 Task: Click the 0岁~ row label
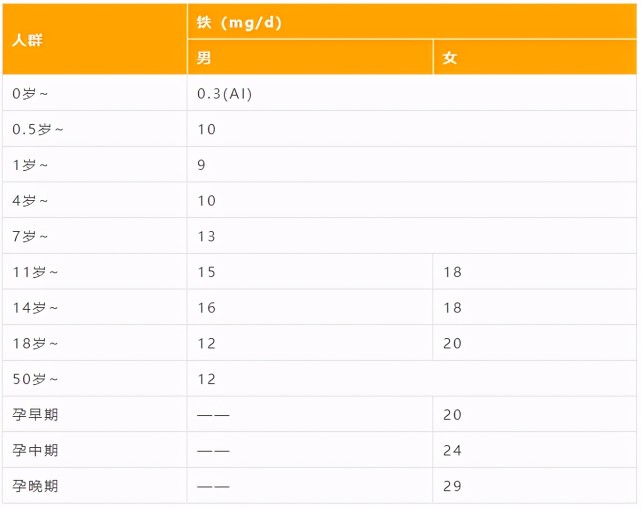coord(30,94)
